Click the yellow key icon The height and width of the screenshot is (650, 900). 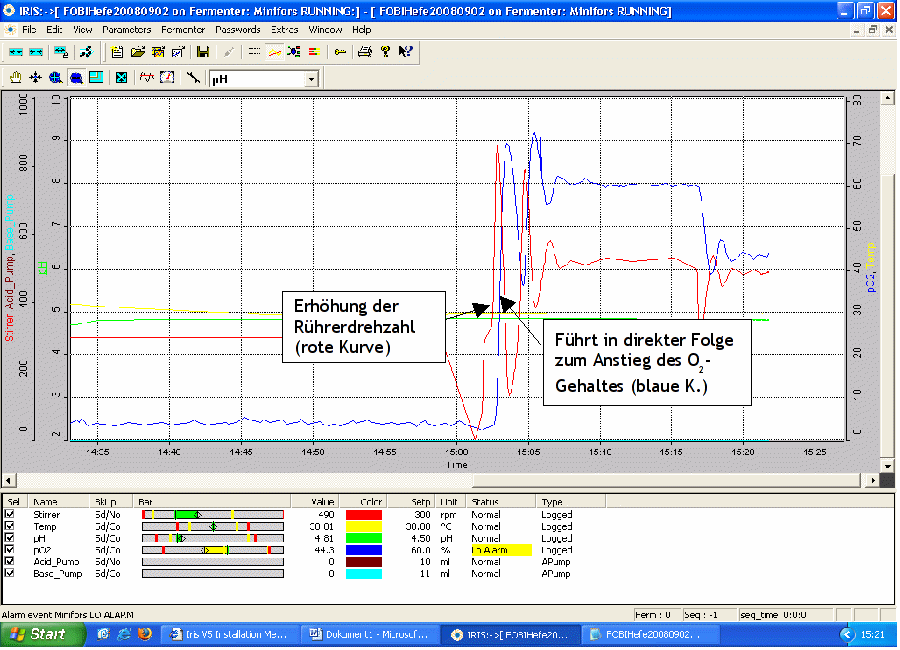(340, 52)
